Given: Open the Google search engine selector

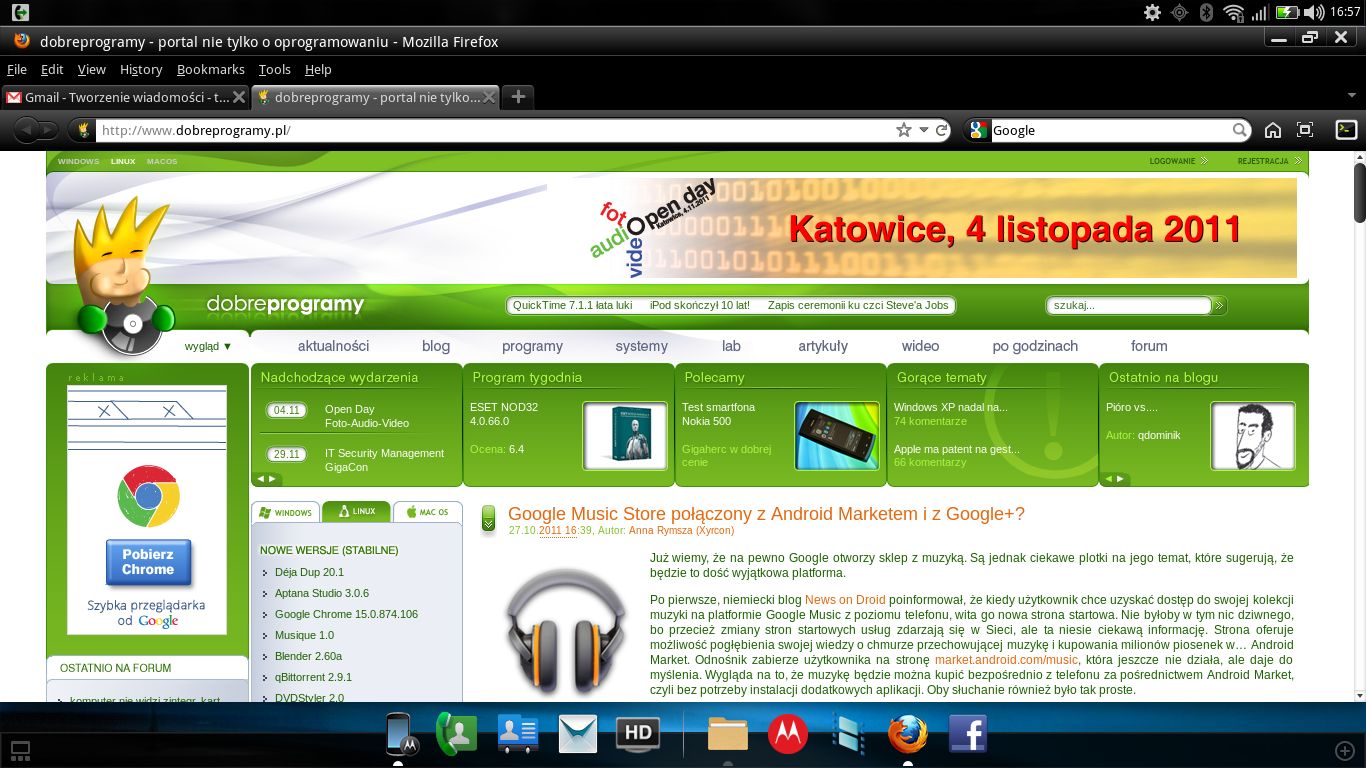Looking at the screenshot, I should (x=978, y=130).
